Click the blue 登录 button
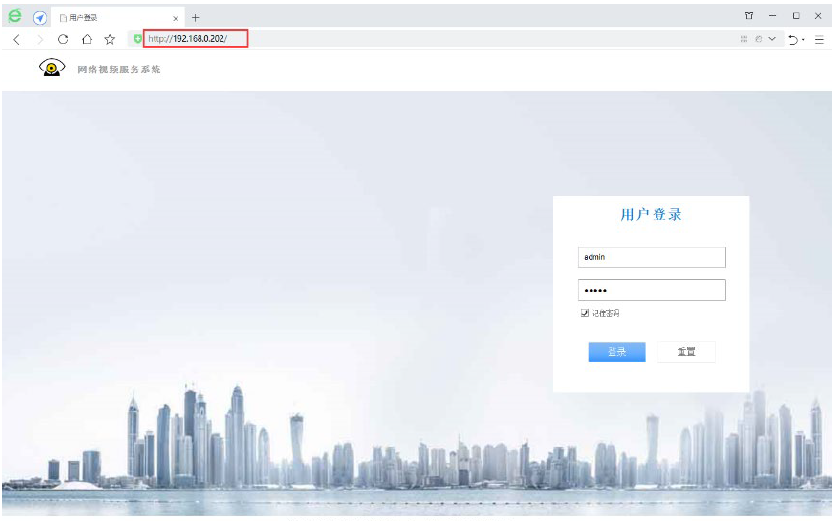The image size is (837, 521). click(x=617, y=352)
